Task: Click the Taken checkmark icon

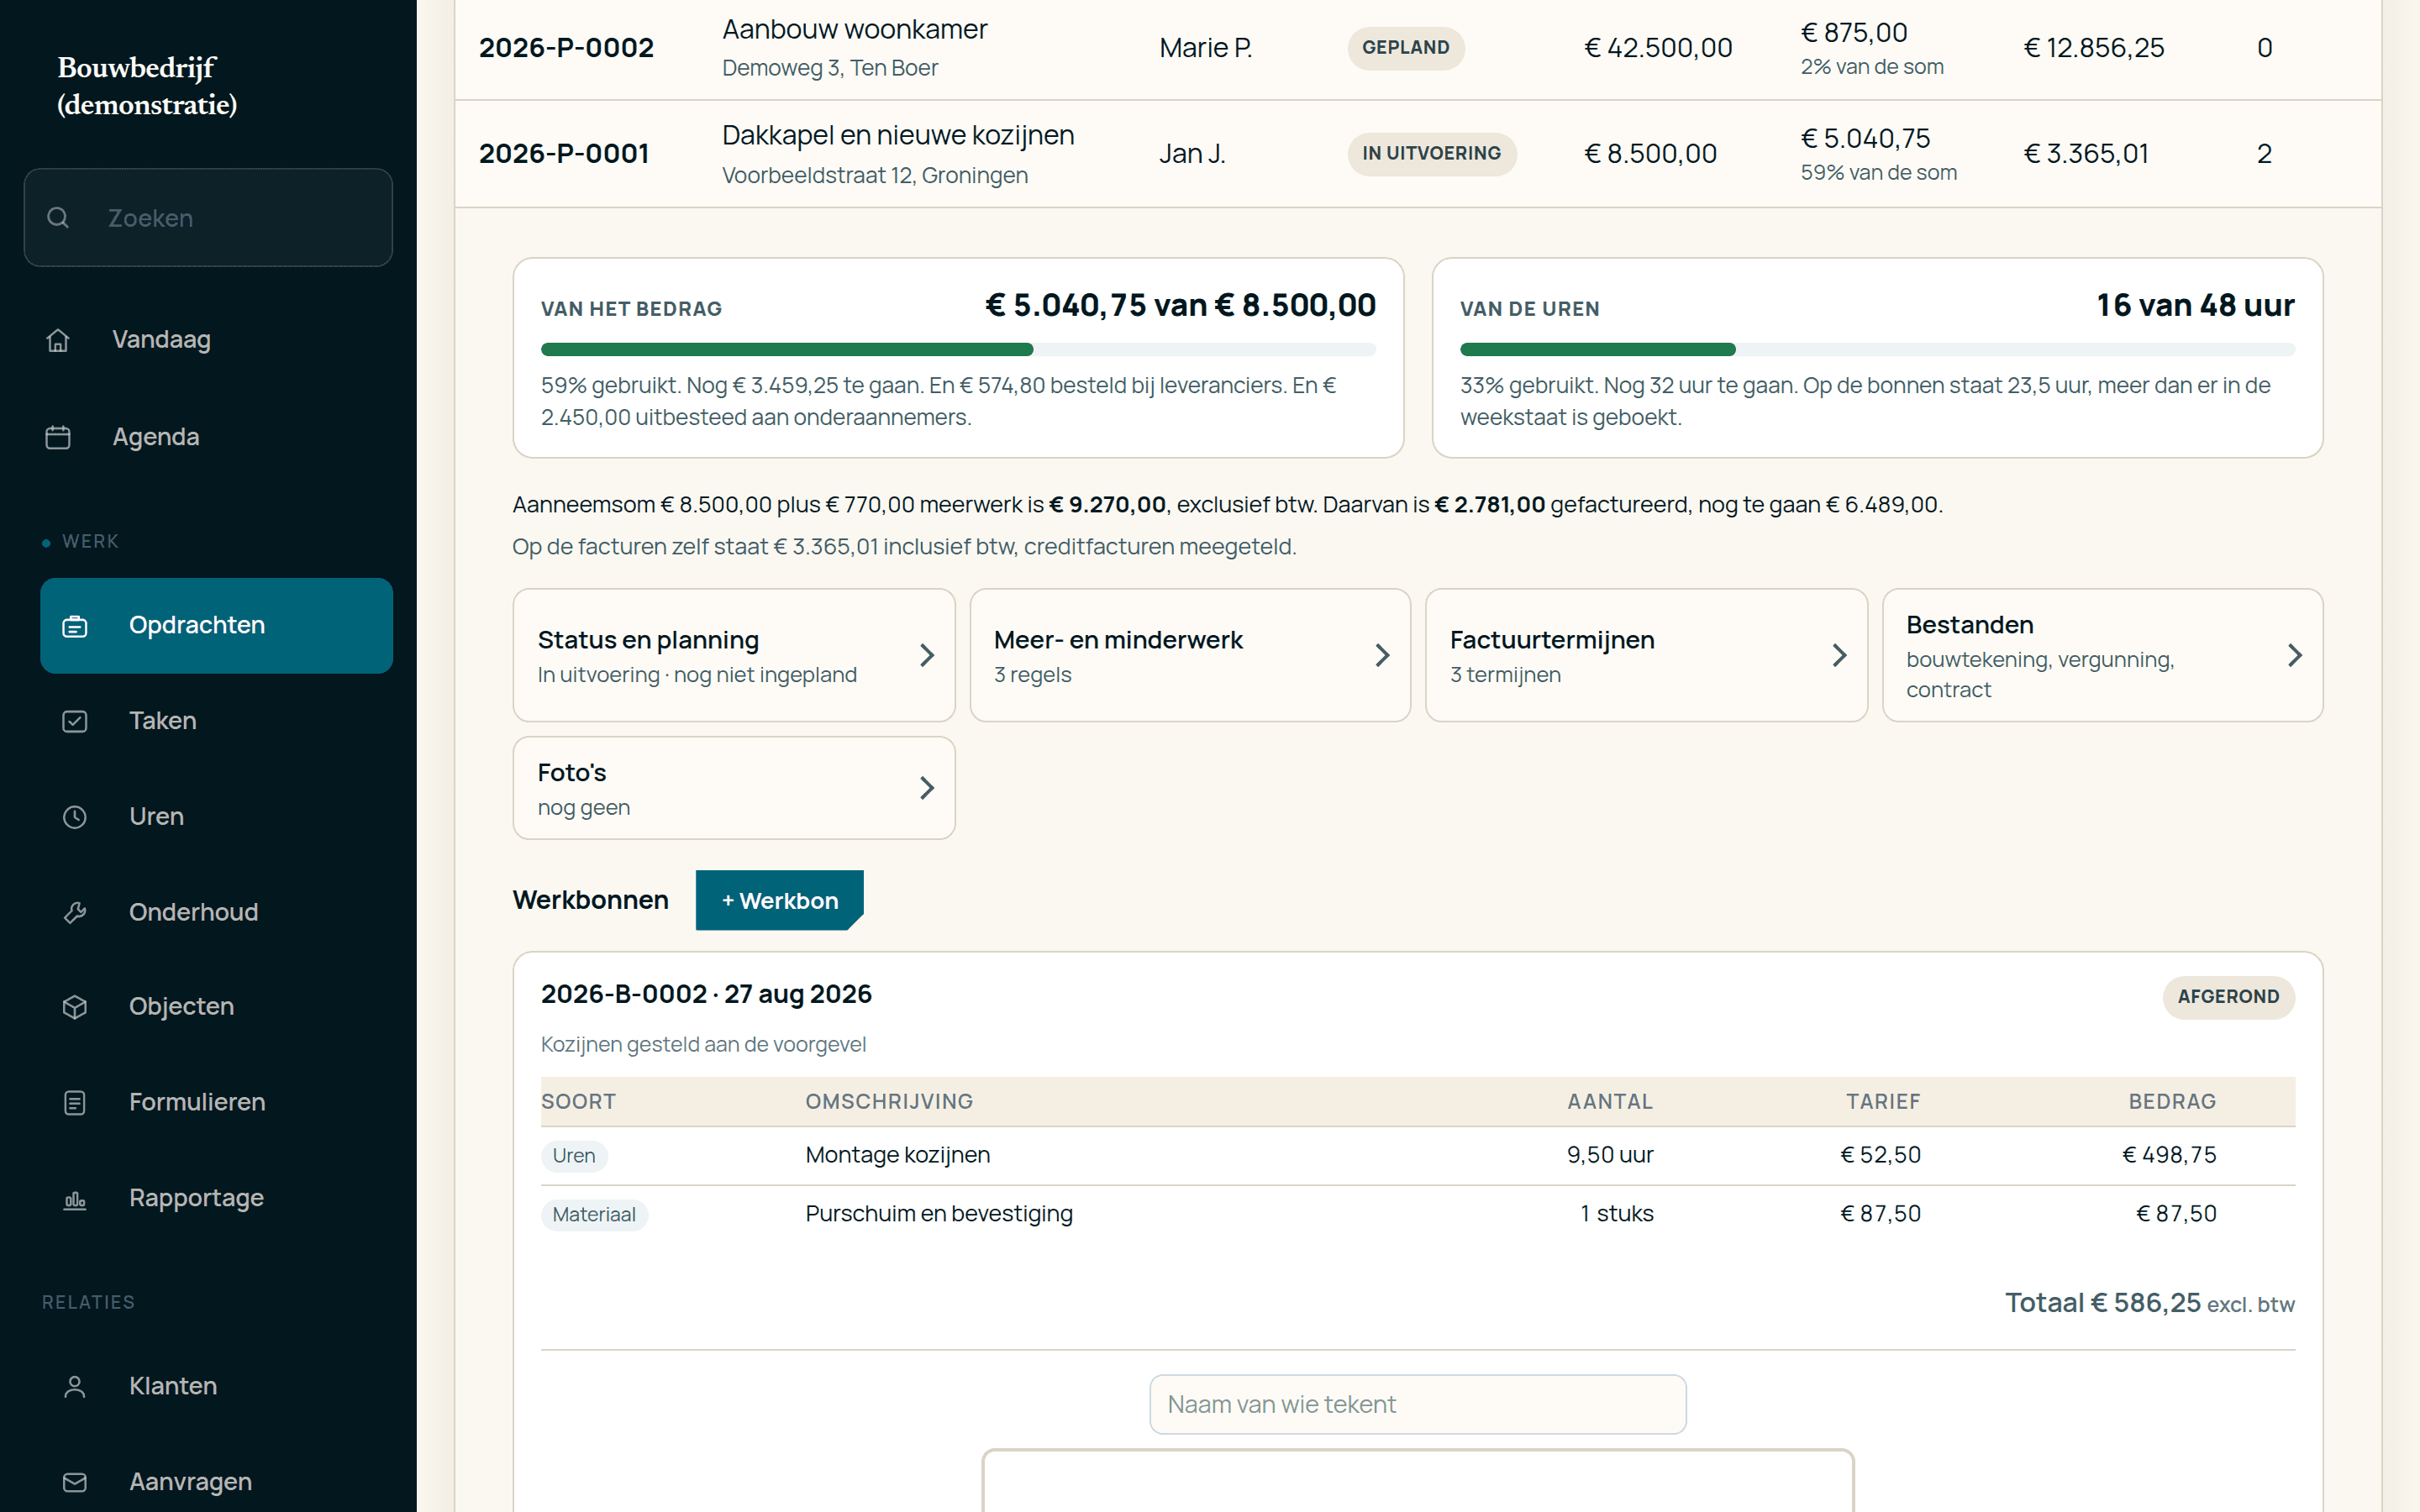Action: (x=75, y=721)
